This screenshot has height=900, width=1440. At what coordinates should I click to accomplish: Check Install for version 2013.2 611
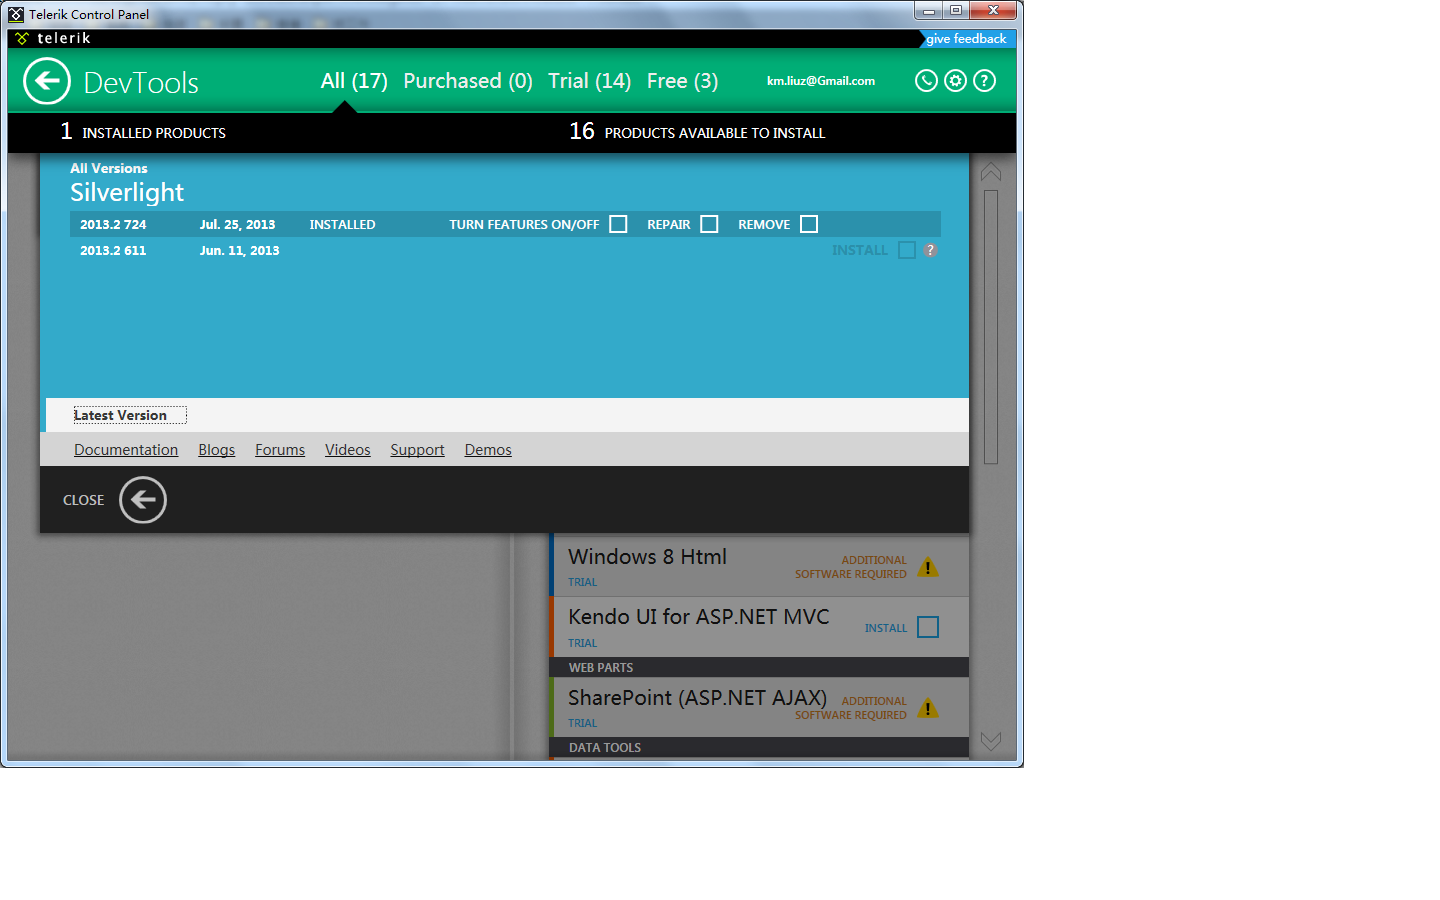[907, 250]
